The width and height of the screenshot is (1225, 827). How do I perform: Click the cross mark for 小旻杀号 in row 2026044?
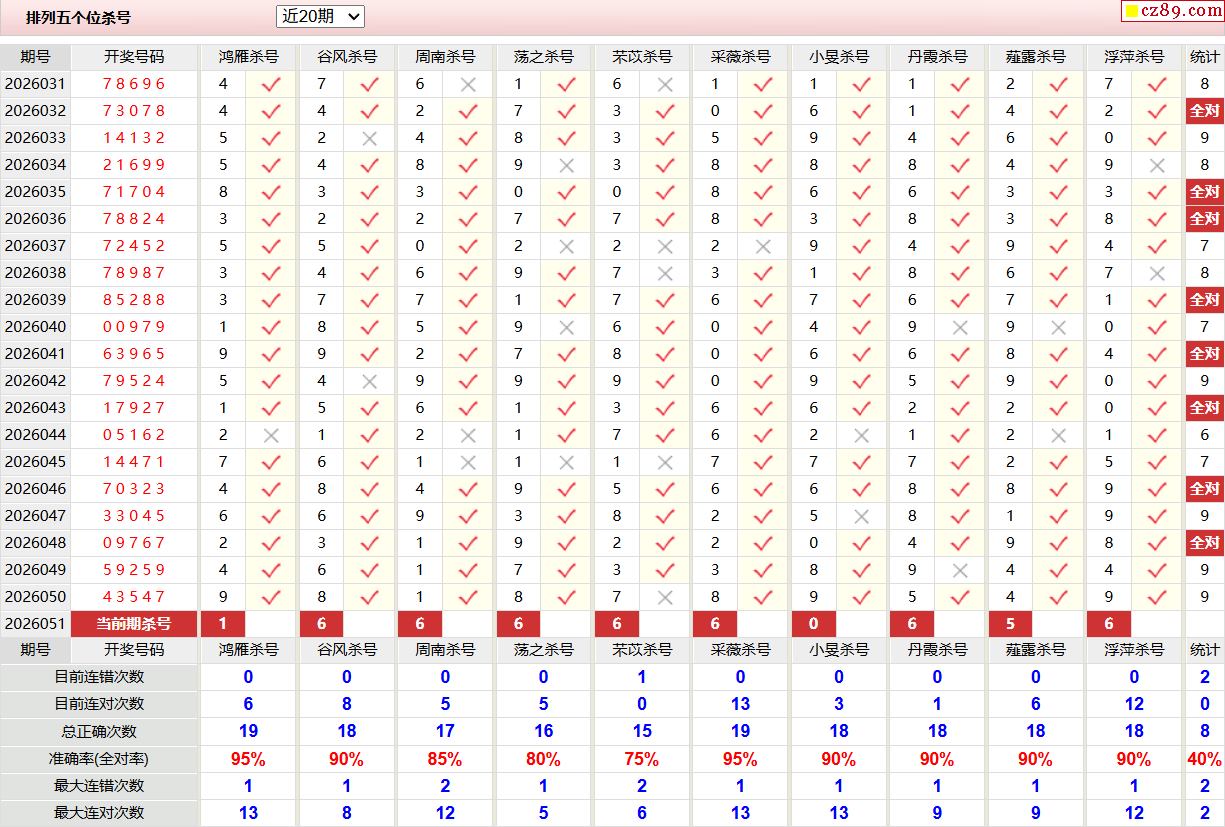click(x=862, y=436)
